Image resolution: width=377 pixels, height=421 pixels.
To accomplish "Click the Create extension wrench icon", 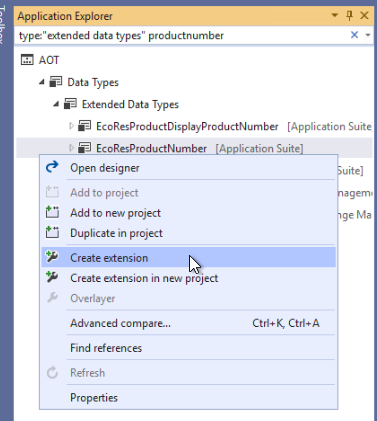I will (x=52, y=257).
